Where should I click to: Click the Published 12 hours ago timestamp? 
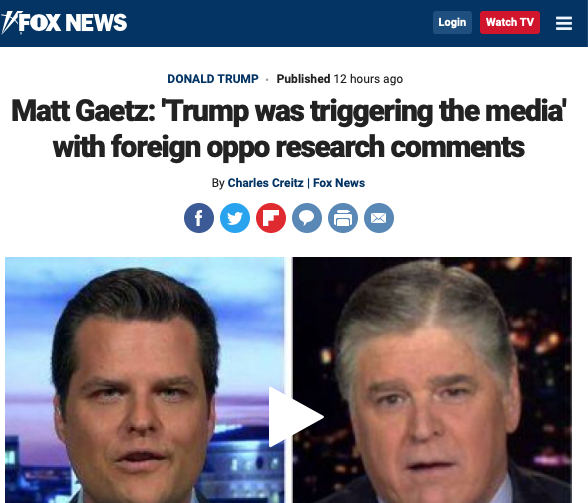pyautogui.click(x=340, y=79)
